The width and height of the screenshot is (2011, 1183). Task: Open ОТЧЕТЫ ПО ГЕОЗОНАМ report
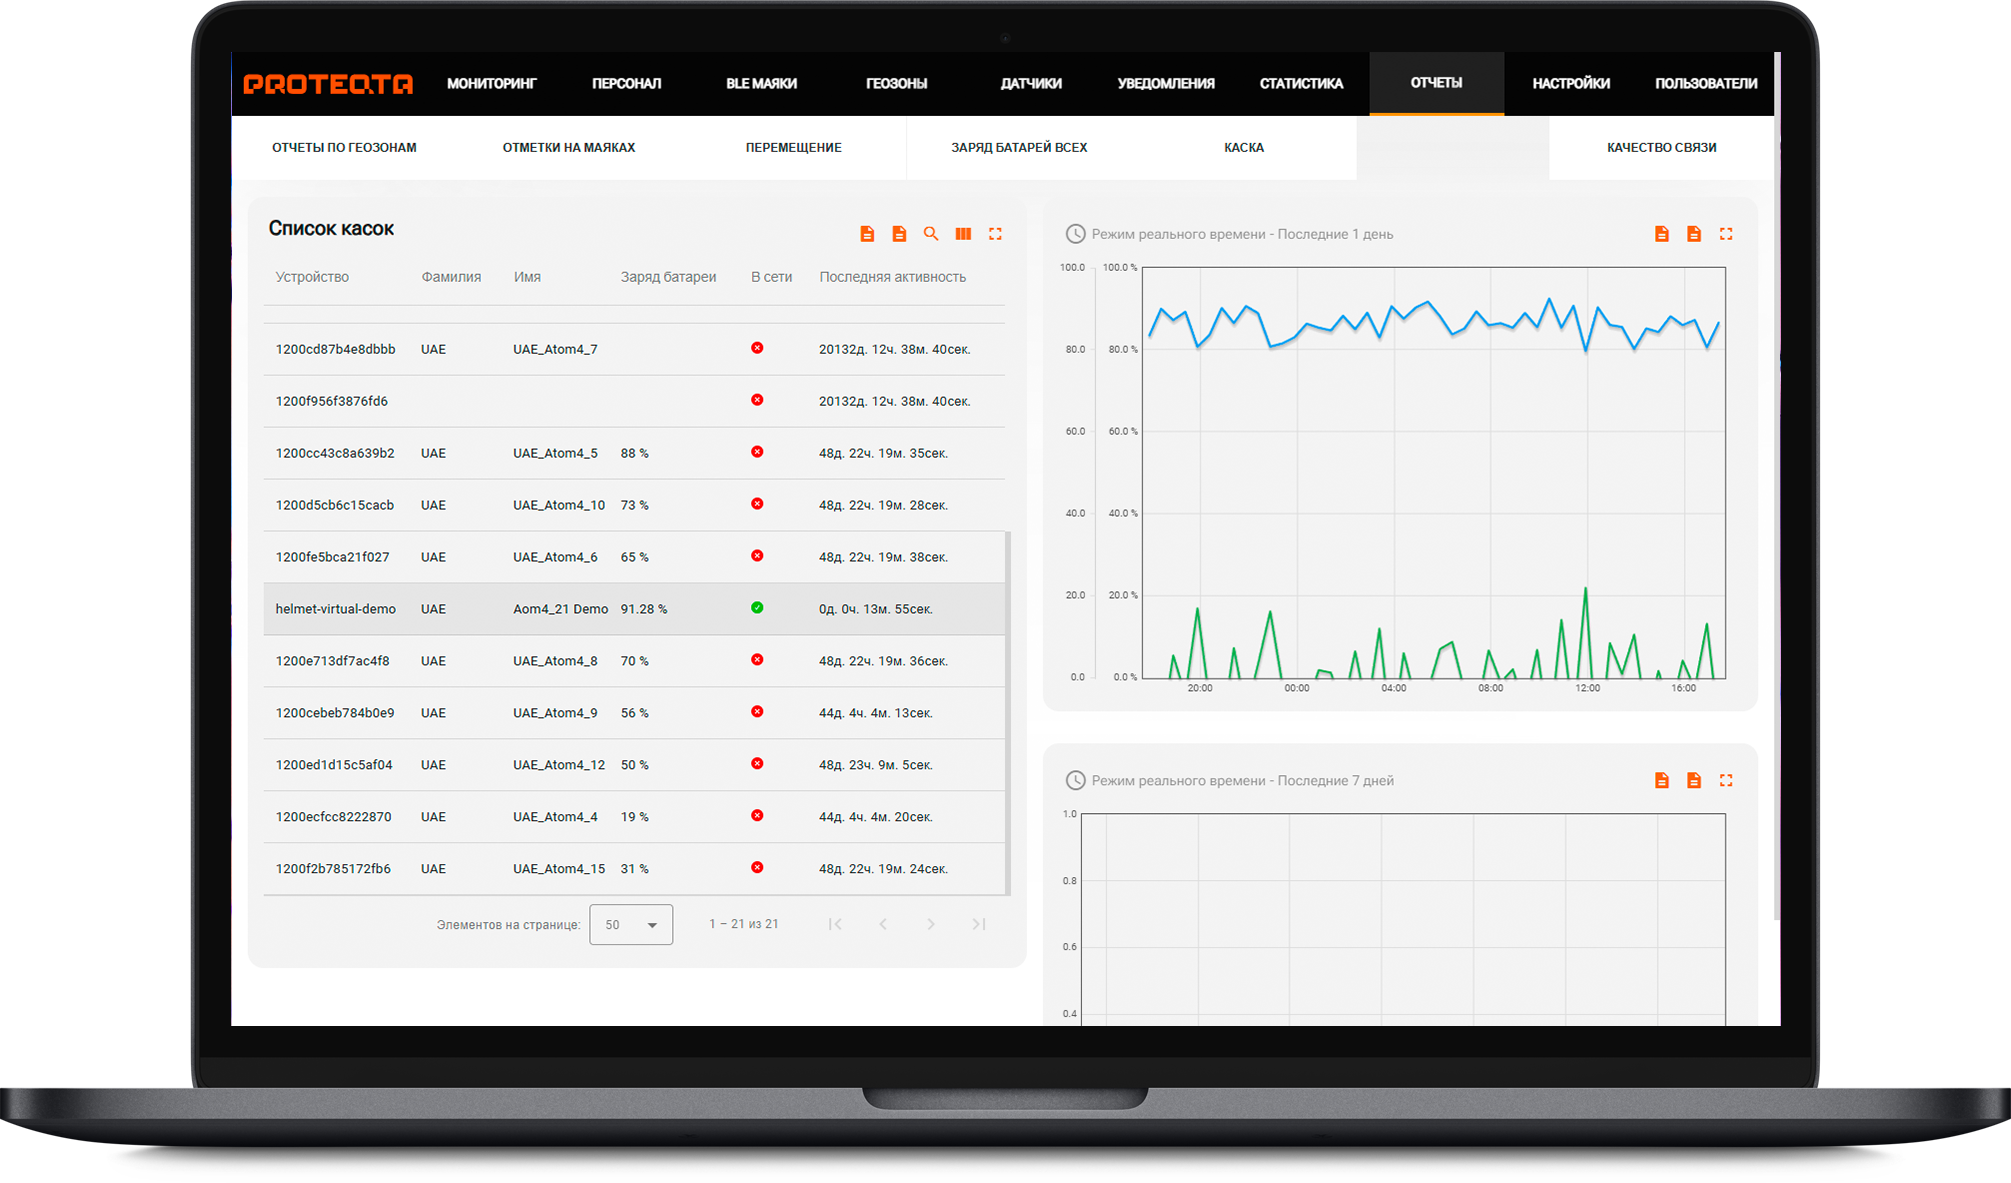(344, 147)
